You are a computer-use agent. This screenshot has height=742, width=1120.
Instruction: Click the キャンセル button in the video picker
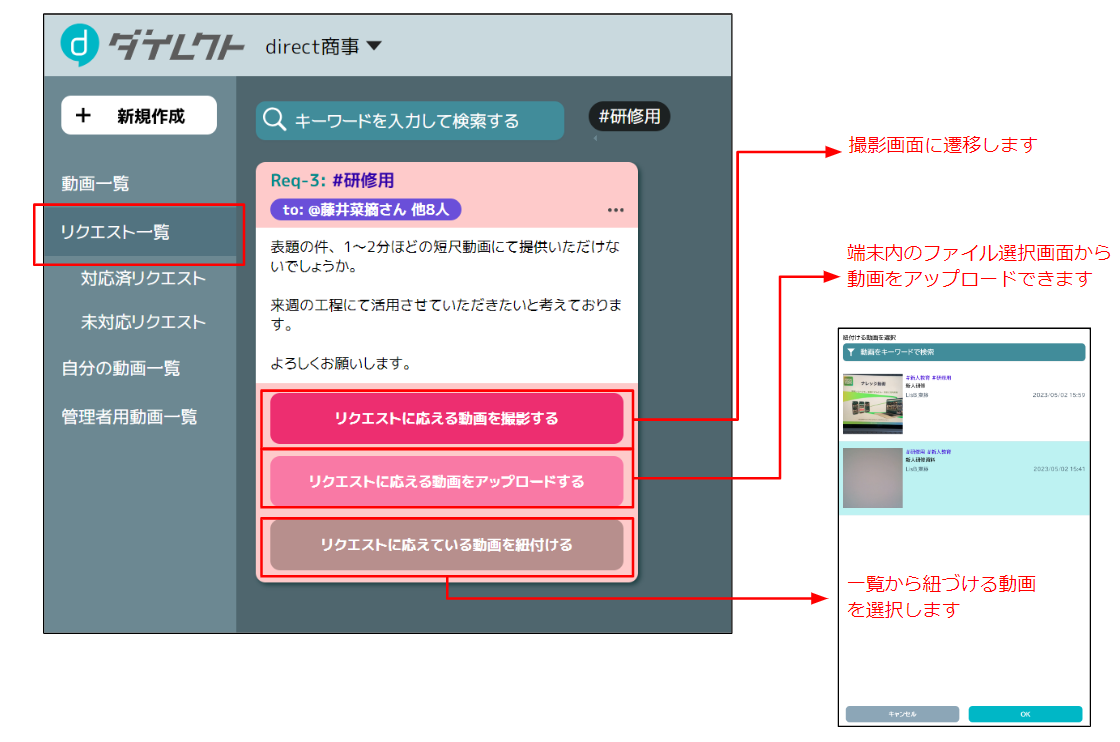click(x=902, y=714)
